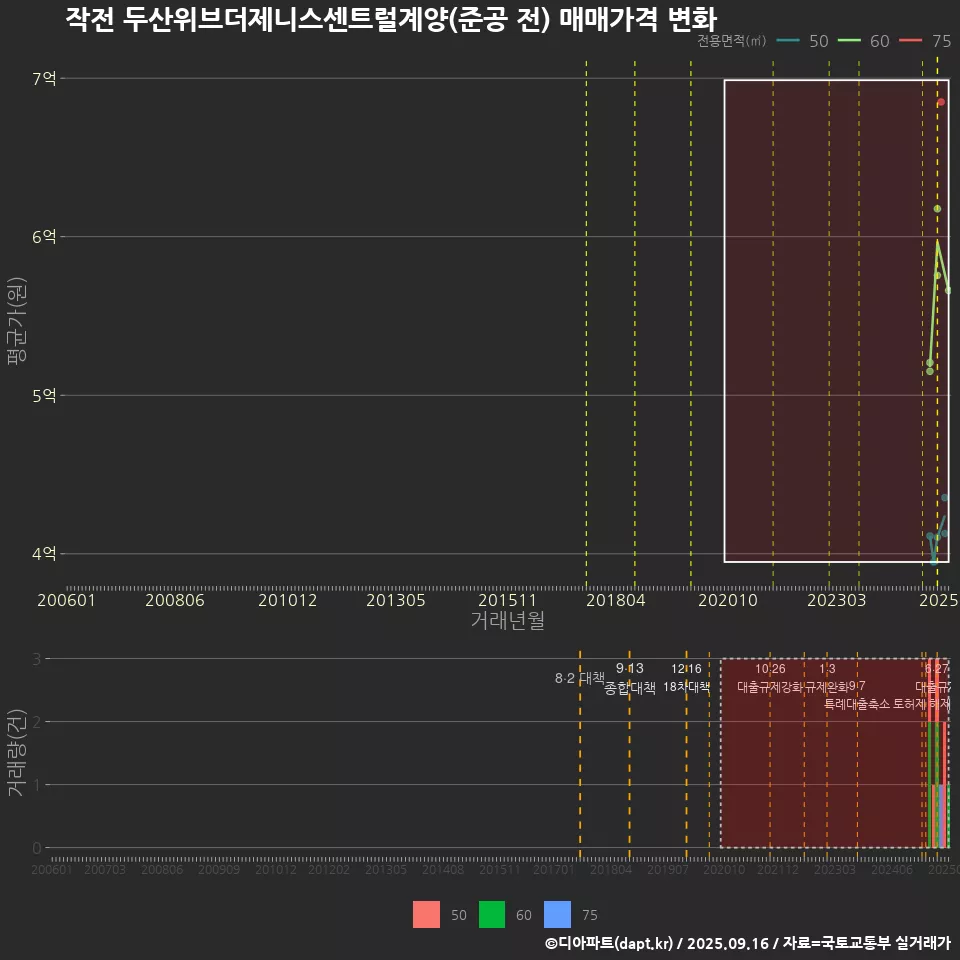Click '201804' on the price chart x-axis

click(x=616, y=600)
